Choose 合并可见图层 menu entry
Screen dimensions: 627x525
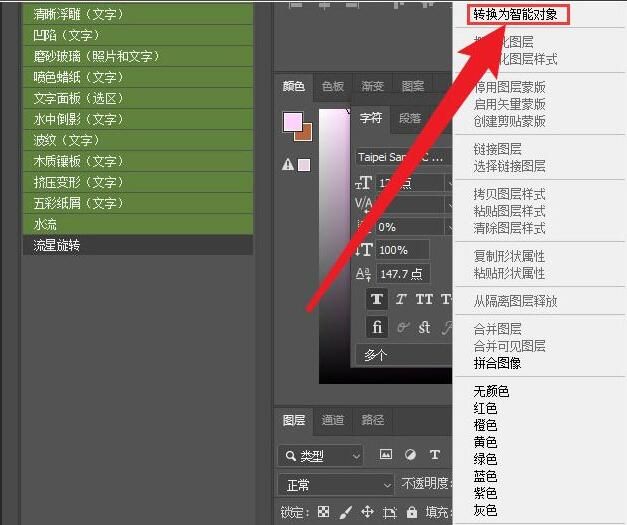[x=509, y=346]
